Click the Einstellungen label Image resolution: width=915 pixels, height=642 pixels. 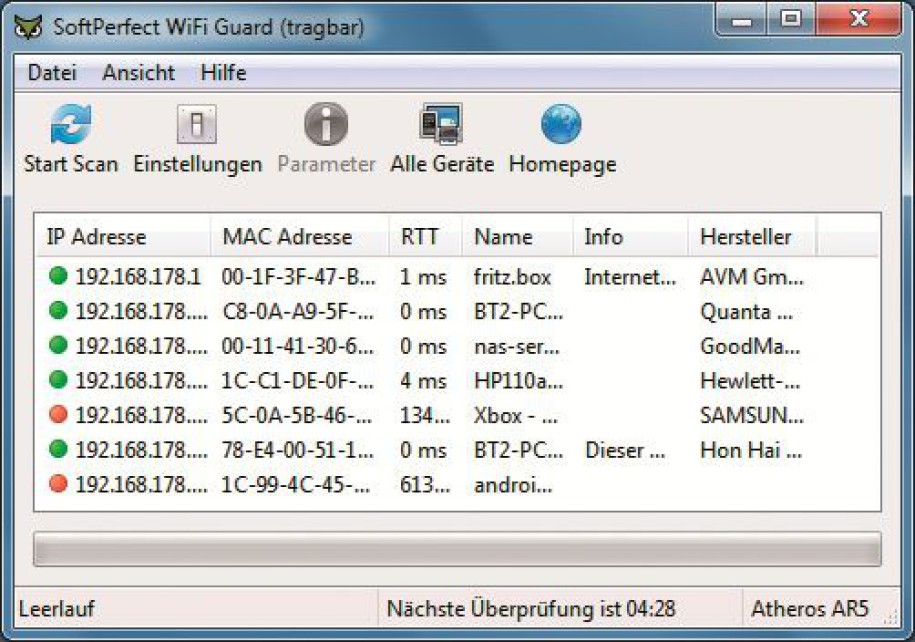(197, 165)
